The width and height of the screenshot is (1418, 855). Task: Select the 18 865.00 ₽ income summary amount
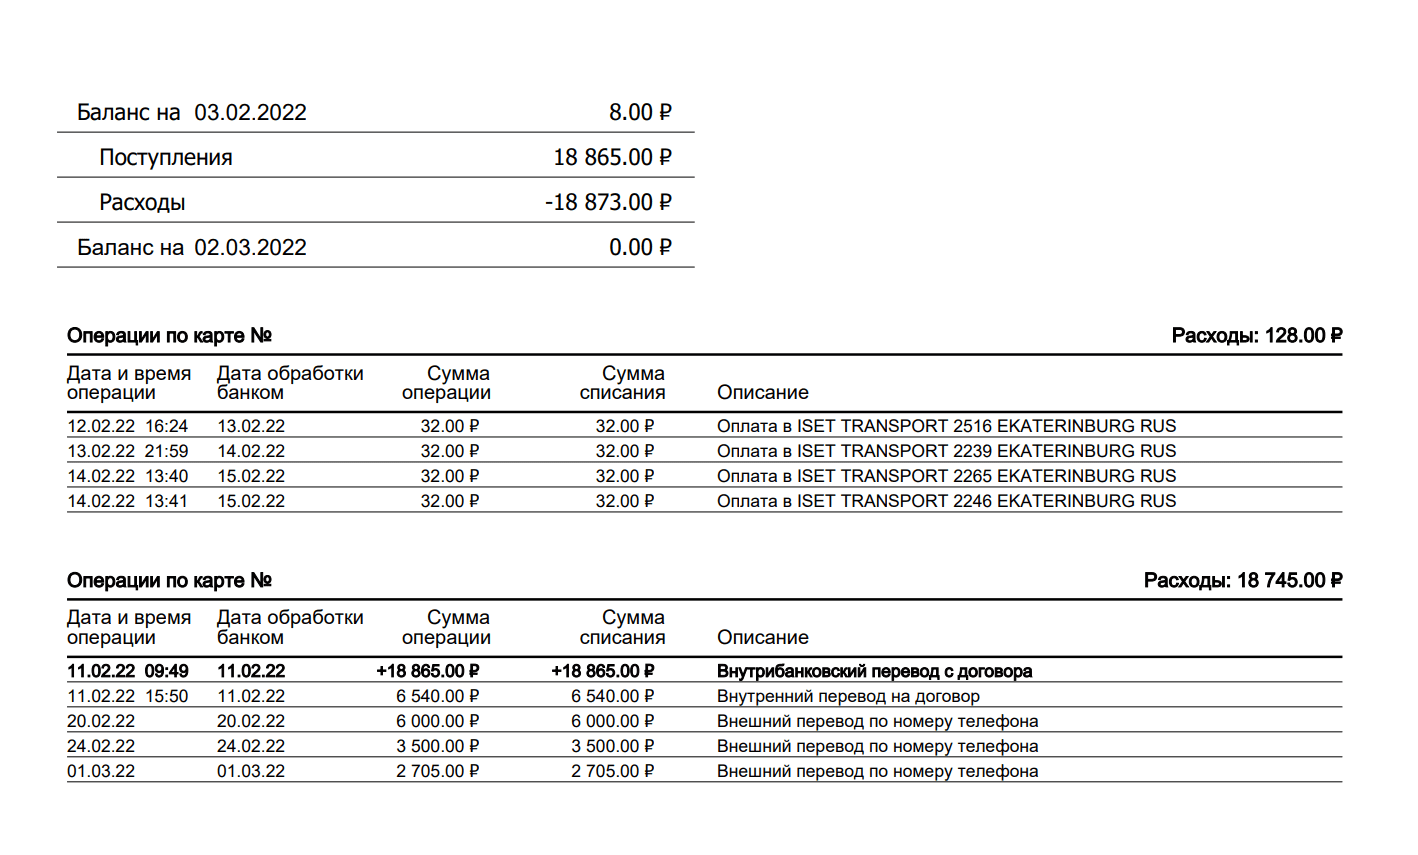pyautogui.click(x=612, y=157)
